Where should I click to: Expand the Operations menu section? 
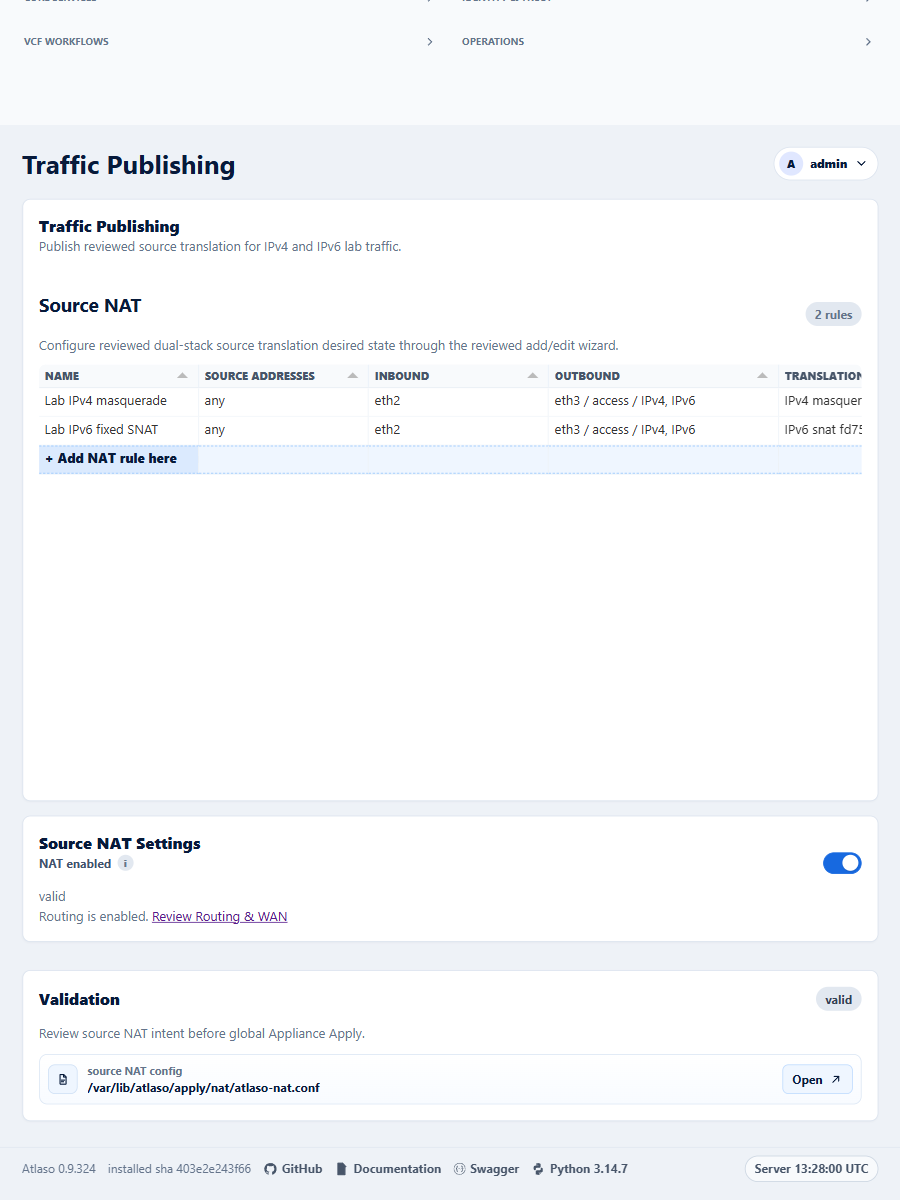(x=667, y=42)
